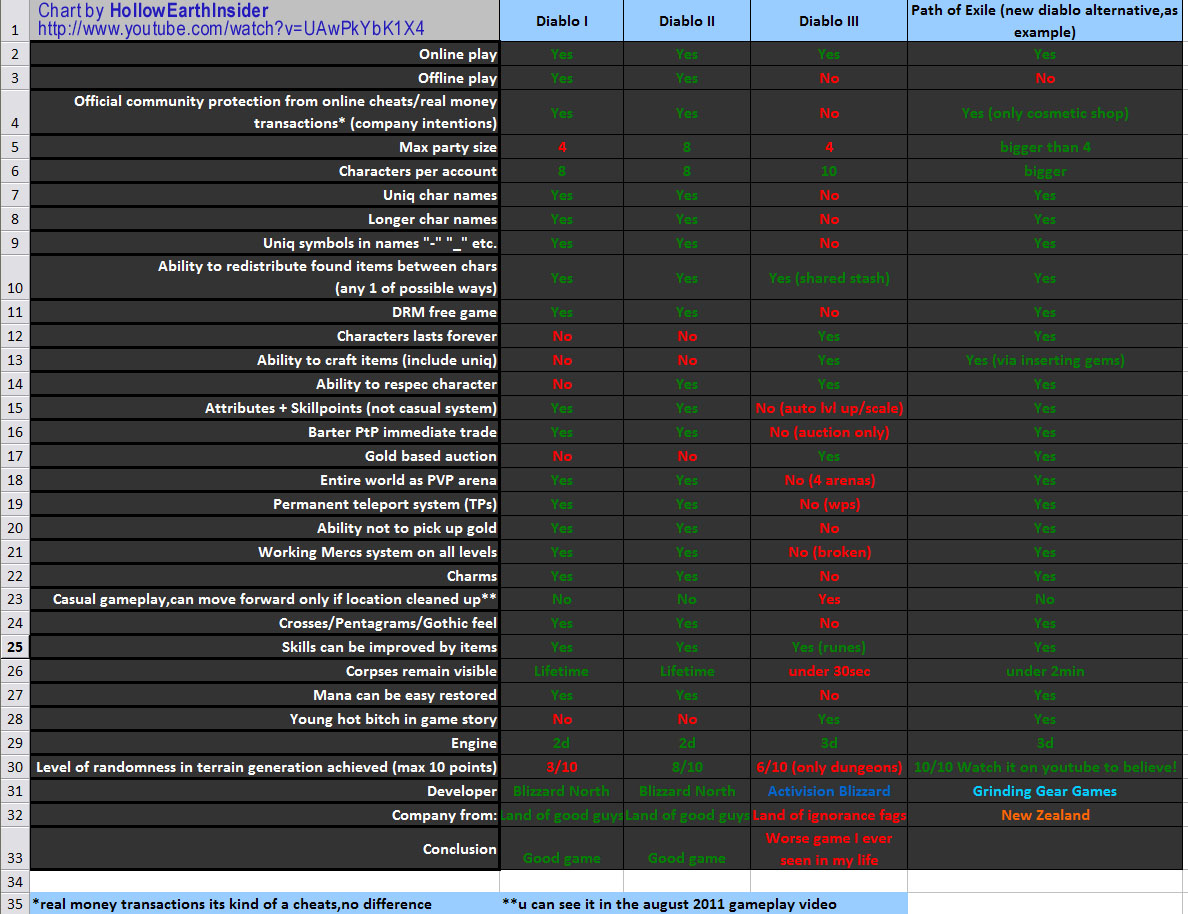Click the "New Zealand" cell
The image size is (1188, 914).
point(1045,815)
